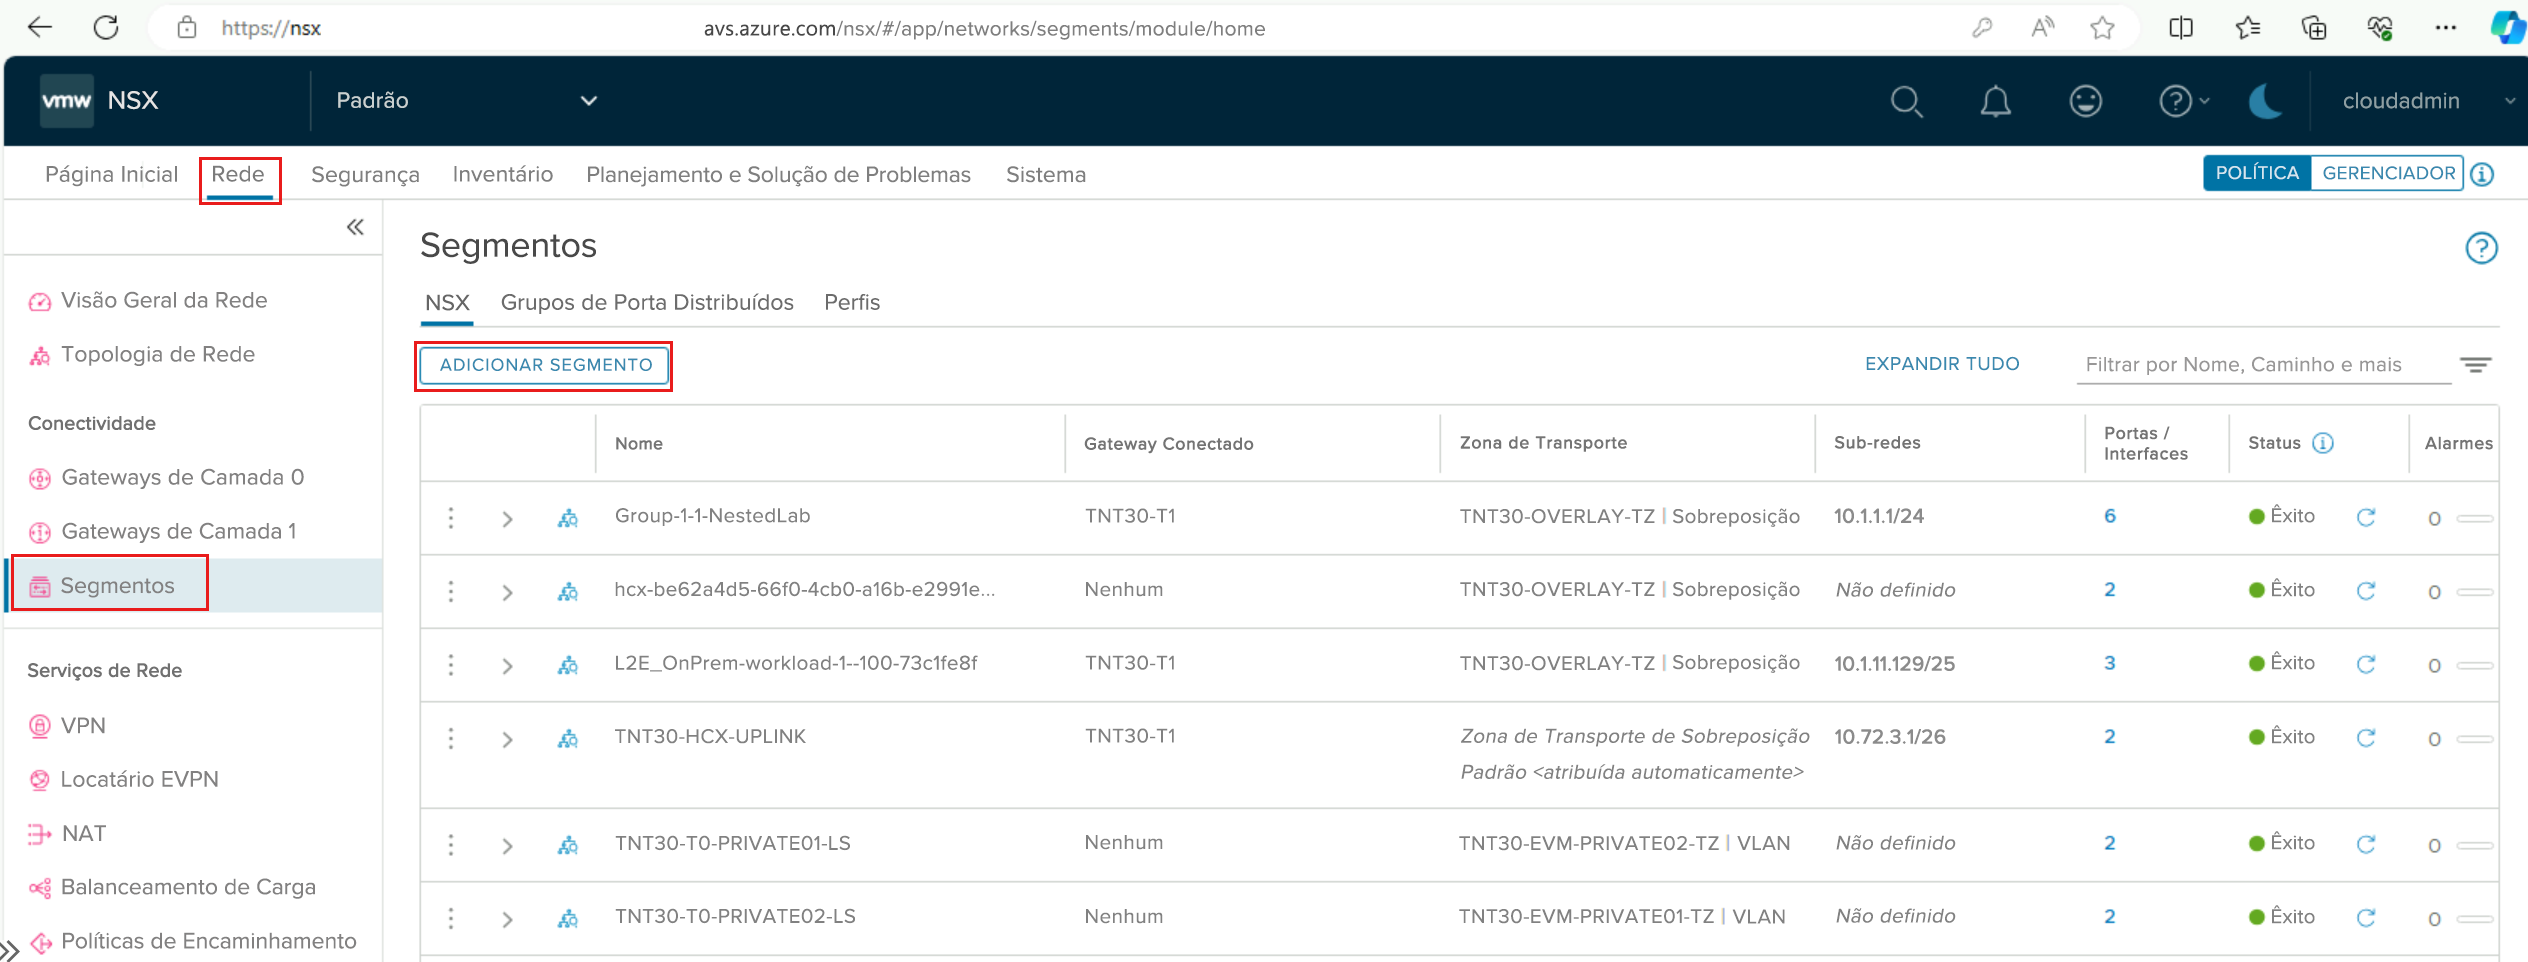2528x962 pixels.
Task: Open actions menu for Group-1-1-NestedLab
Action: [x=451, y=517]
